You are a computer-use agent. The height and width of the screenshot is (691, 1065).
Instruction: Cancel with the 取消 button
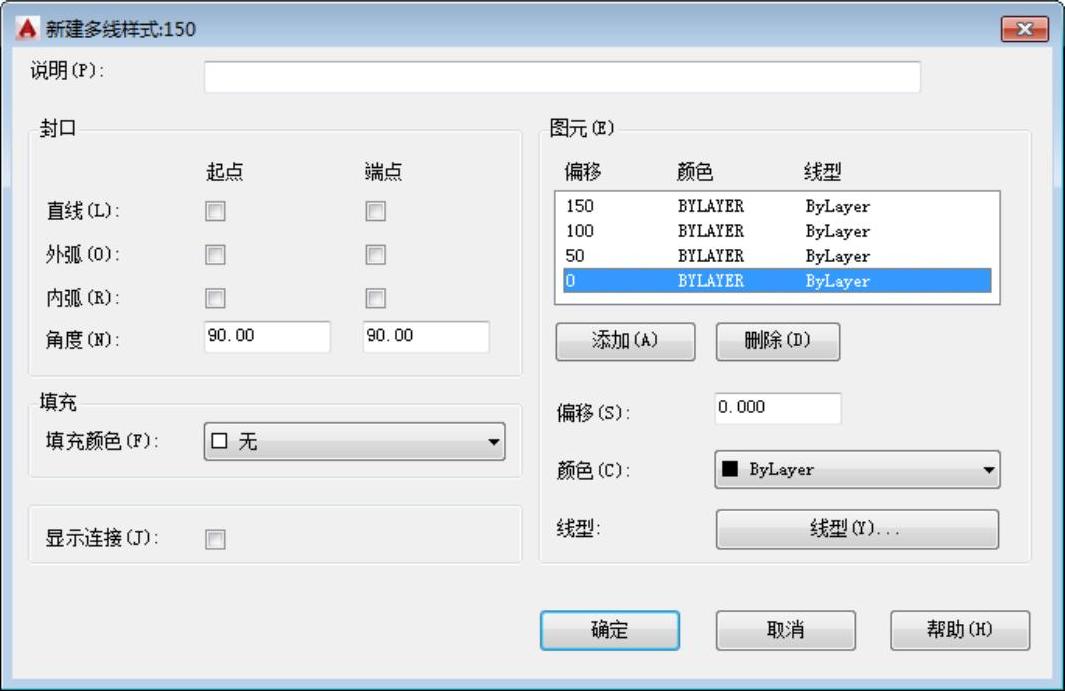click(x=786, y=631)
